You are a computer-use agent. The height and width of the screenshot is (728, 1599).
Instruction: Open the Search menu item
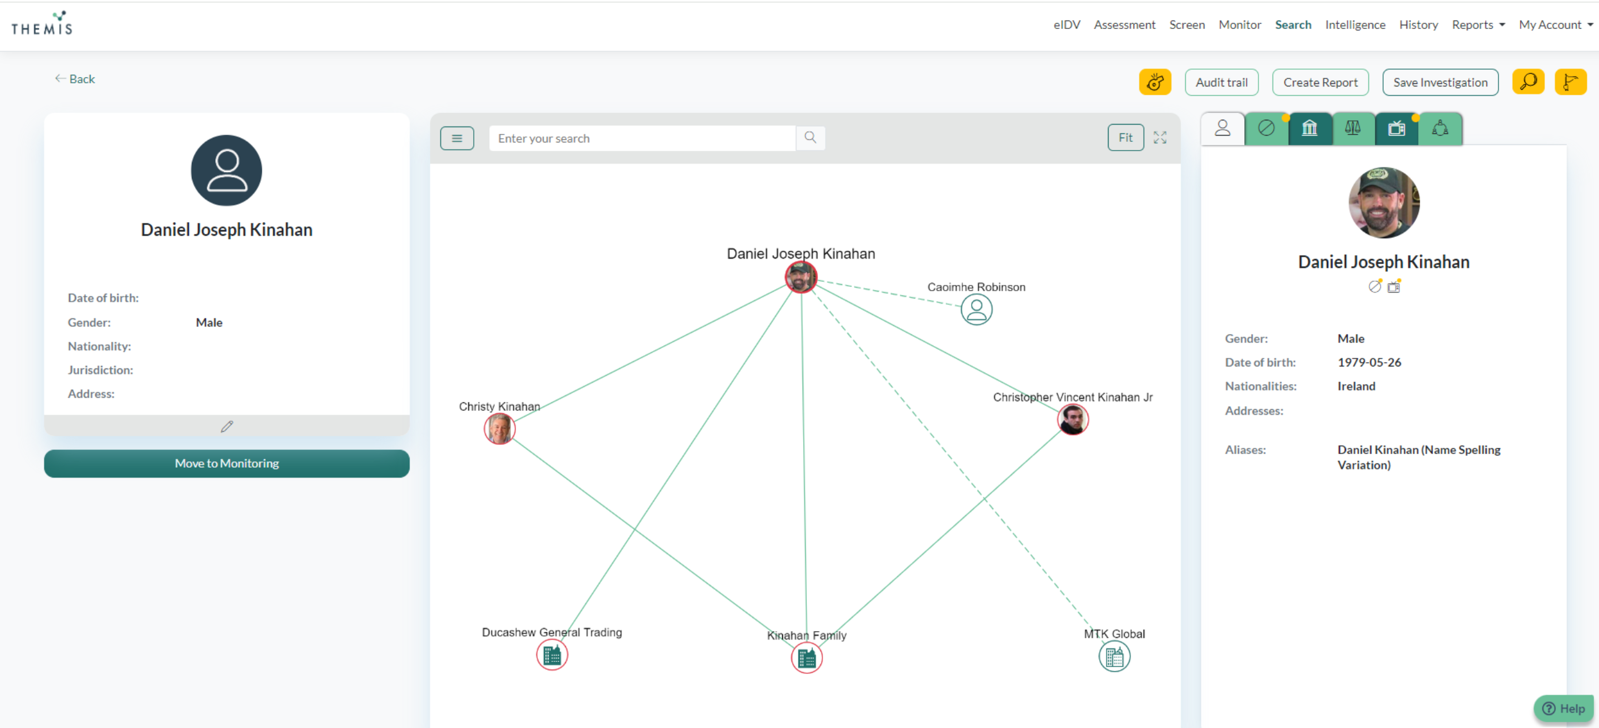[x=1293, y=25]
